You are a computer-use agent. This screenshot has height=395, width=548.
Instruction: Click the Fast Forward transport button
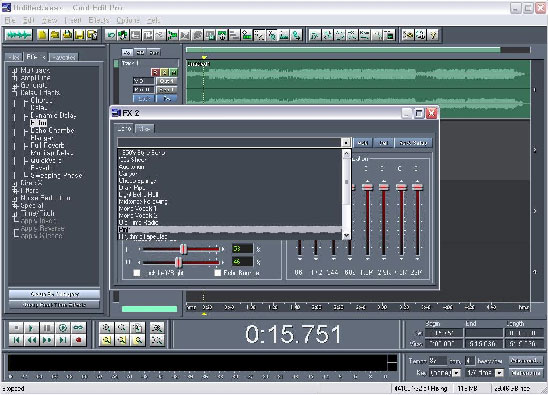pyautogui.click(x=47, y=340)
